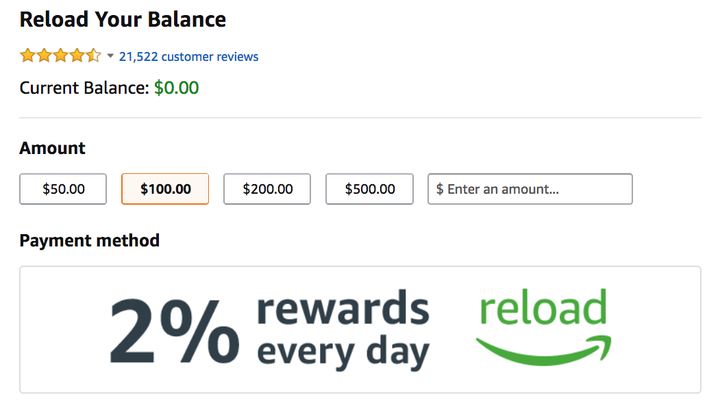
Task: Select the $100.00 amount option
Action: point(165,189)
